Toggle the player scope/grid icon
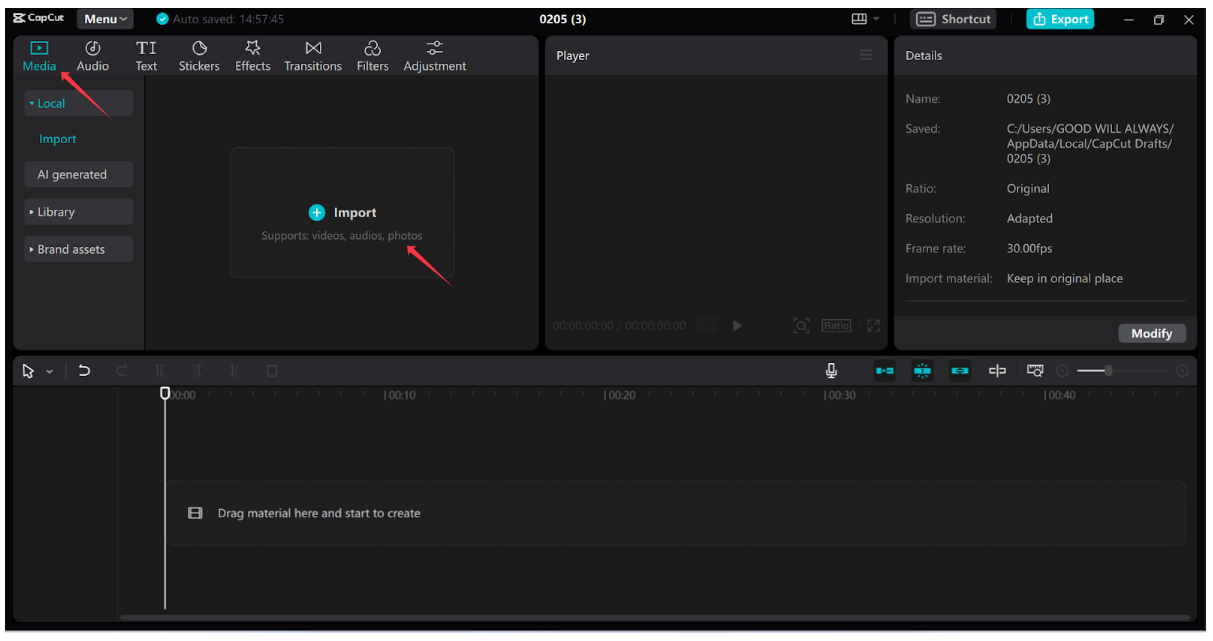 [707, 326]
